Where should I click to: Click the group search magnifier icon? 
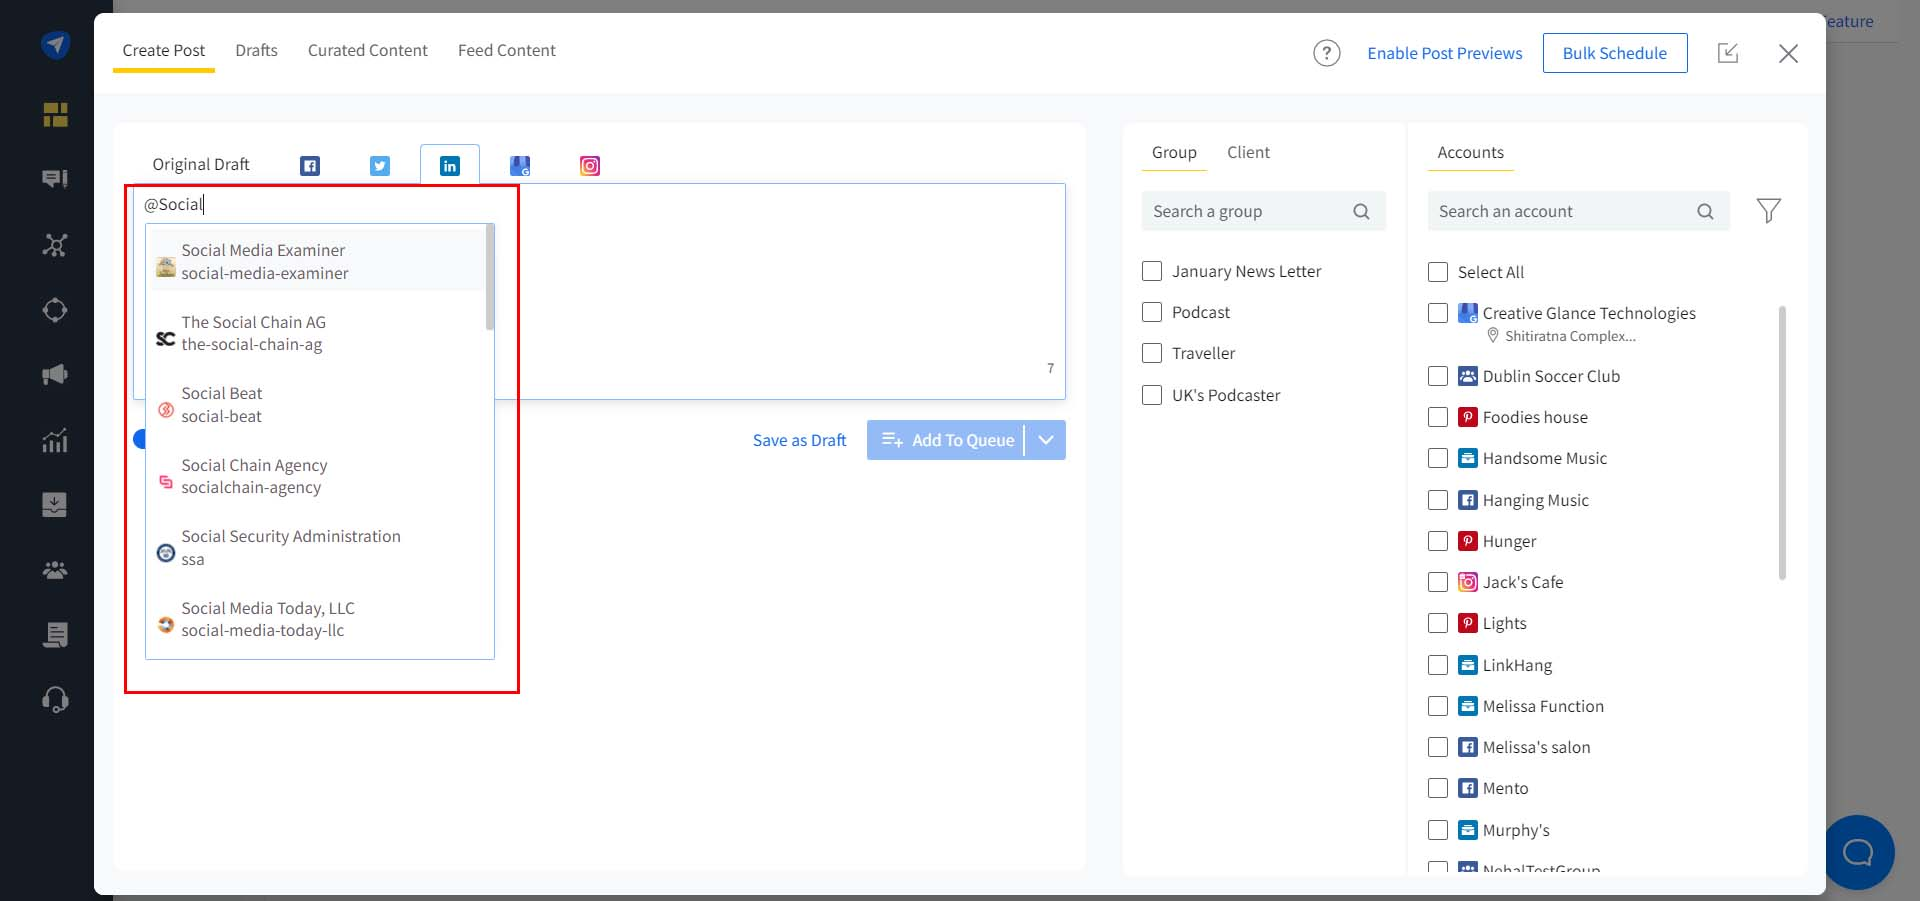1361,211
